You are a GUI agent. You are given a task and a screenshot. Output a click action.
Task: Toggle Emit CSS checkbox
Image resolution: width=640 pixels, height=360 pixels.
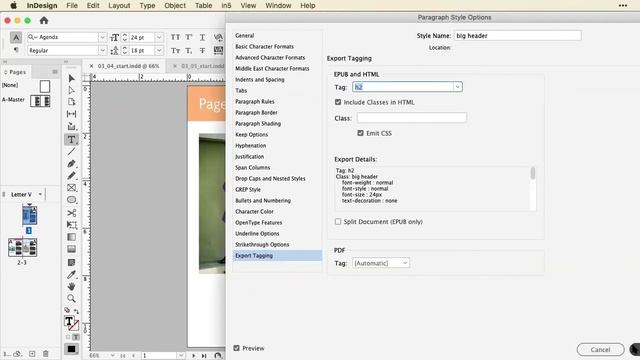click(360, 133)
